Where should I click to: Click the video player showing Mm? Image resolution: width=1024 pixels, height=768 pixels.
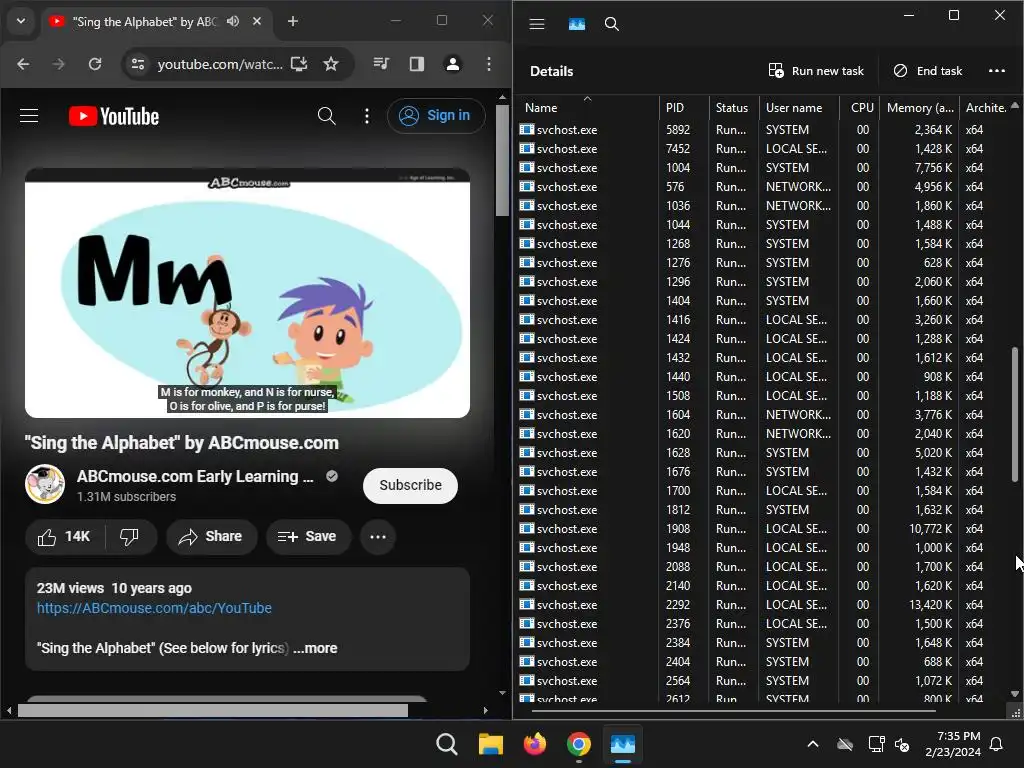click(248, 293)
